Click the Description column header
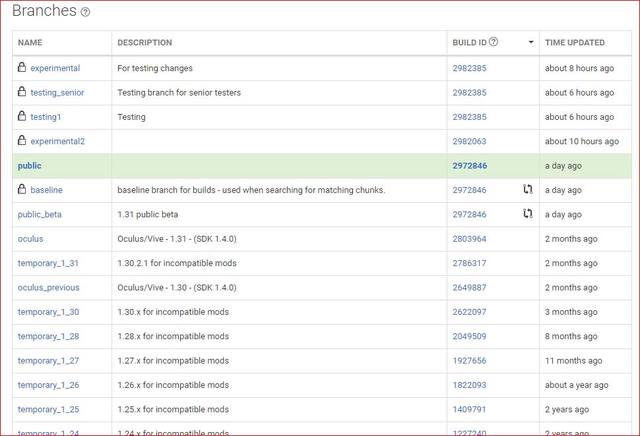Image resolution: width=640 pixels, height=436 pixels. (144, 43)
